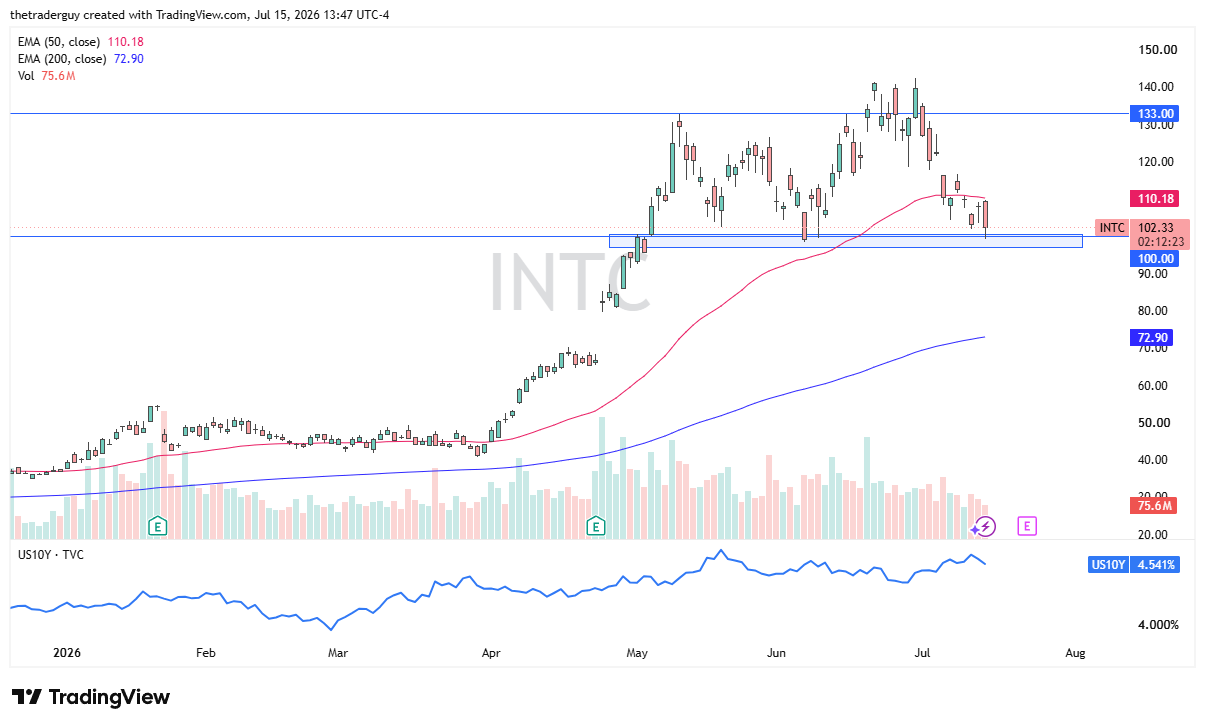
Task: Click the Jul label on the time axis
Action: click(923, 653)
